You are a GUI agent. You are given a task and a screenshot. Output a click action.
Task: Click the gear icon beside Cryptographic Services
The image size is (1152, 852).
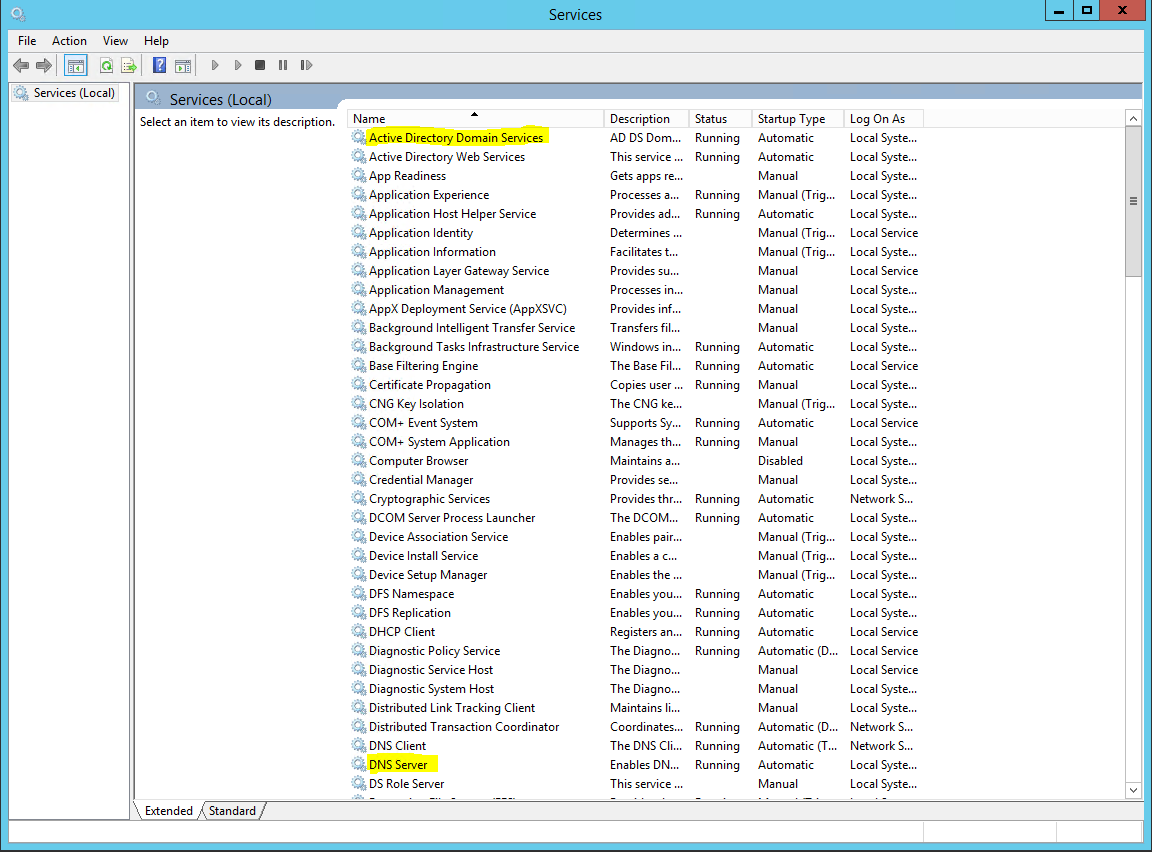359,498
